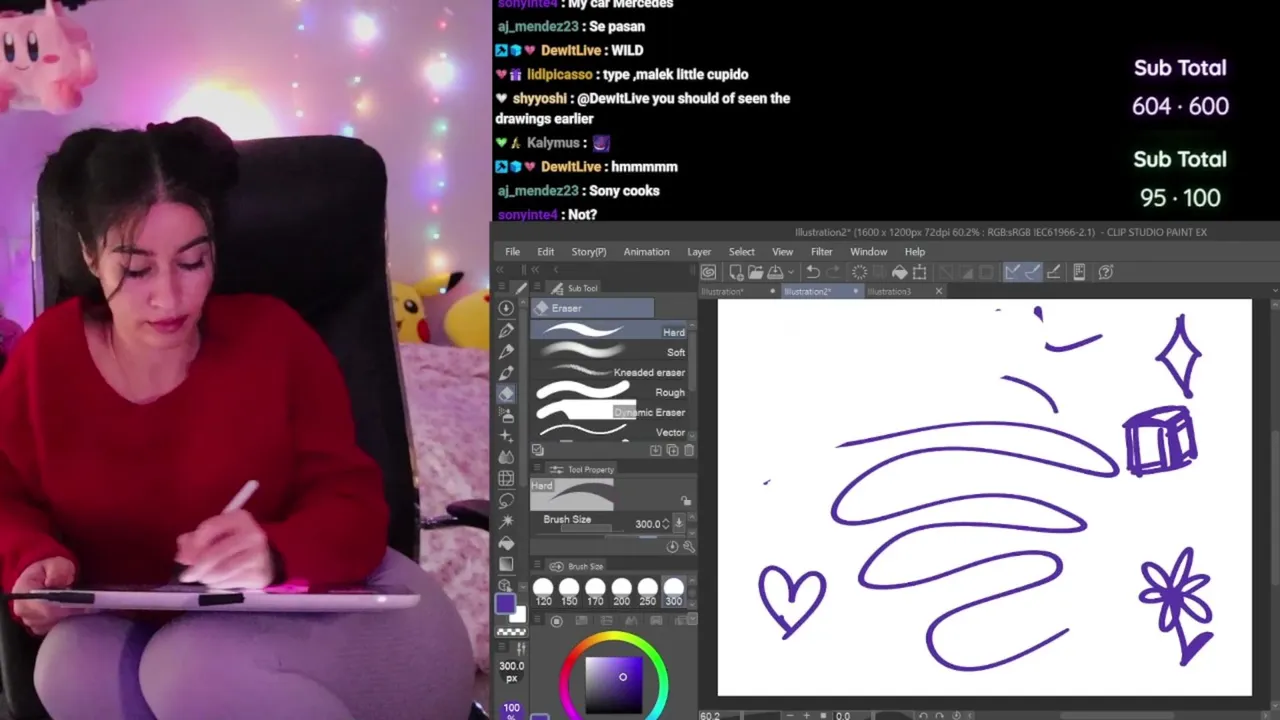Screen dimensions: 1280x720
Task: Click the Delete sub tool trash icon
Action: click(688, 450)
